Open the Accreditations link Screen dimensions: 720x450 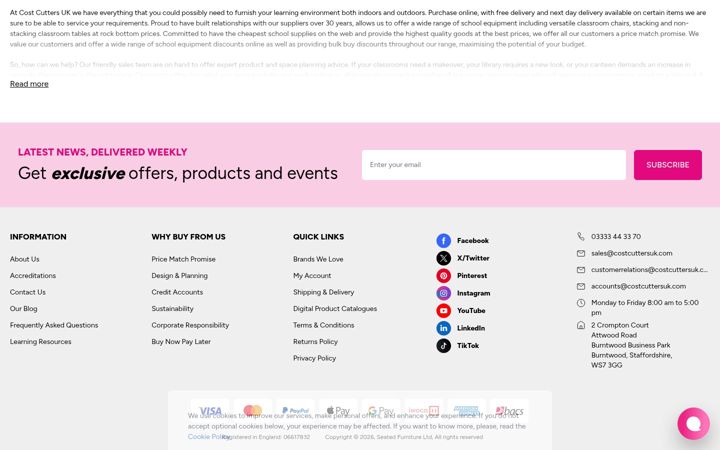click(x=33, y=276)
